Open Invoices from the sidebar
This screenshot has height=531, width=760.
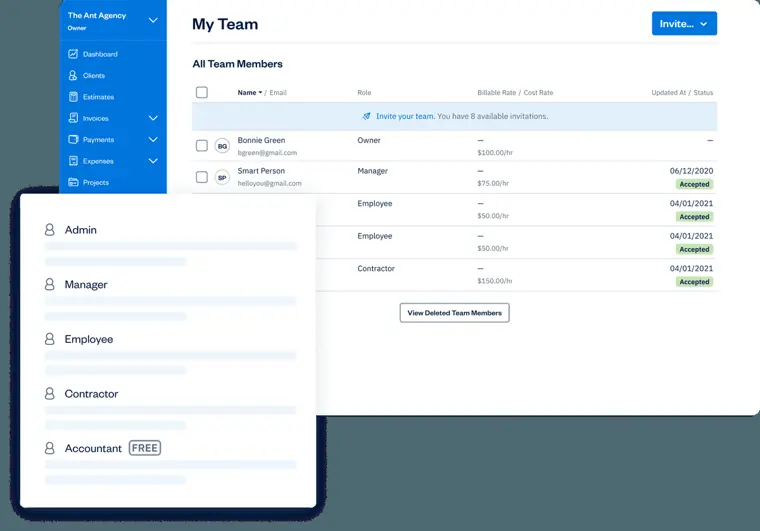click(x=95, y=118)
